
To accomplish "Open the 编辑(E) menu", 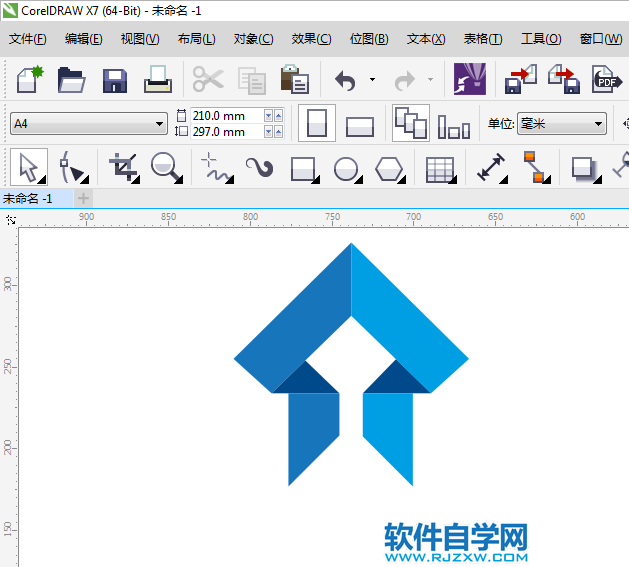I will (x=83, y=39).
